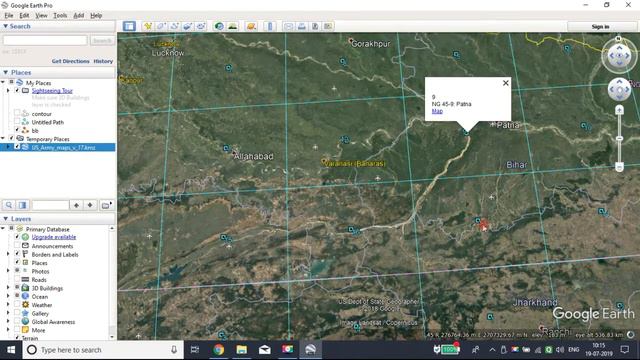This screenshot has height=360, width=640.
Task: Enable the Untitled Path checkbox
Action: (17, 122)
